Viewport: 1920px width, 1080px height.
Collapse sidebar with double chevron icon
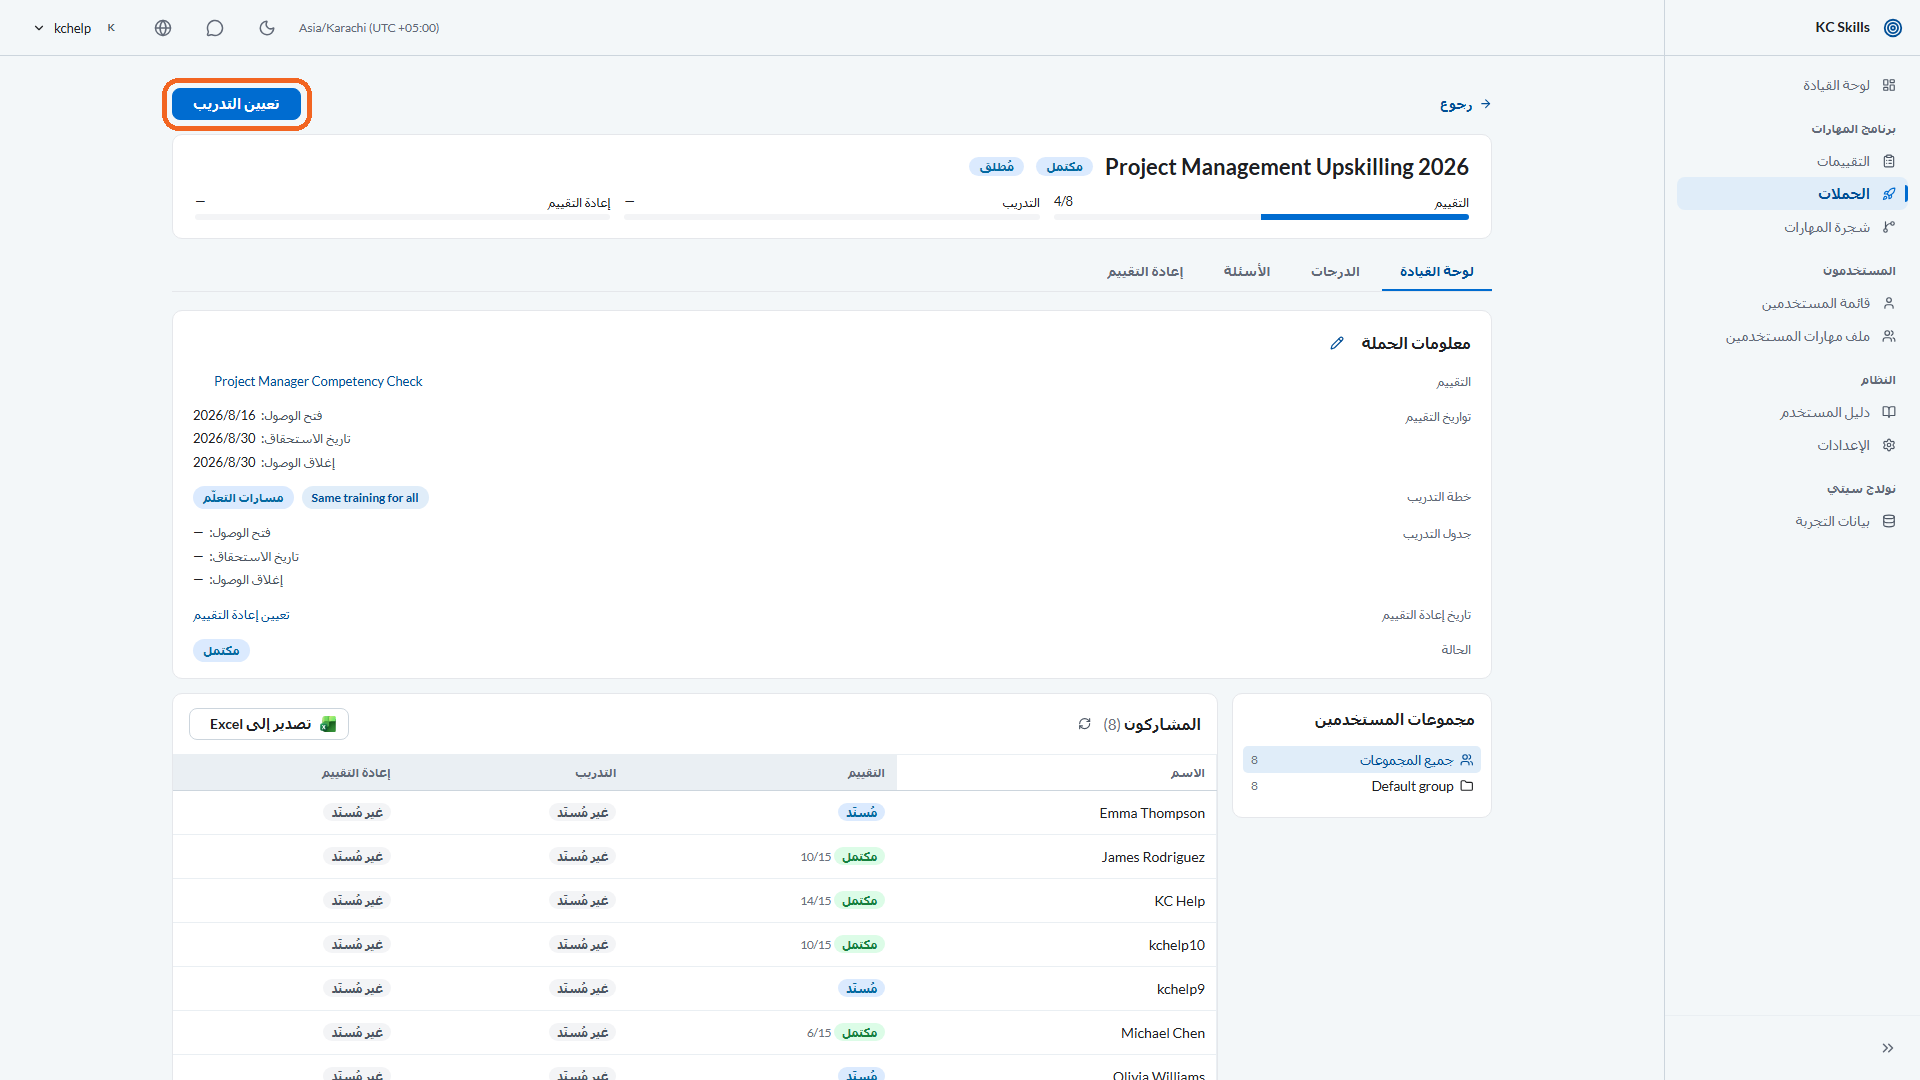click(1888, 1048)
